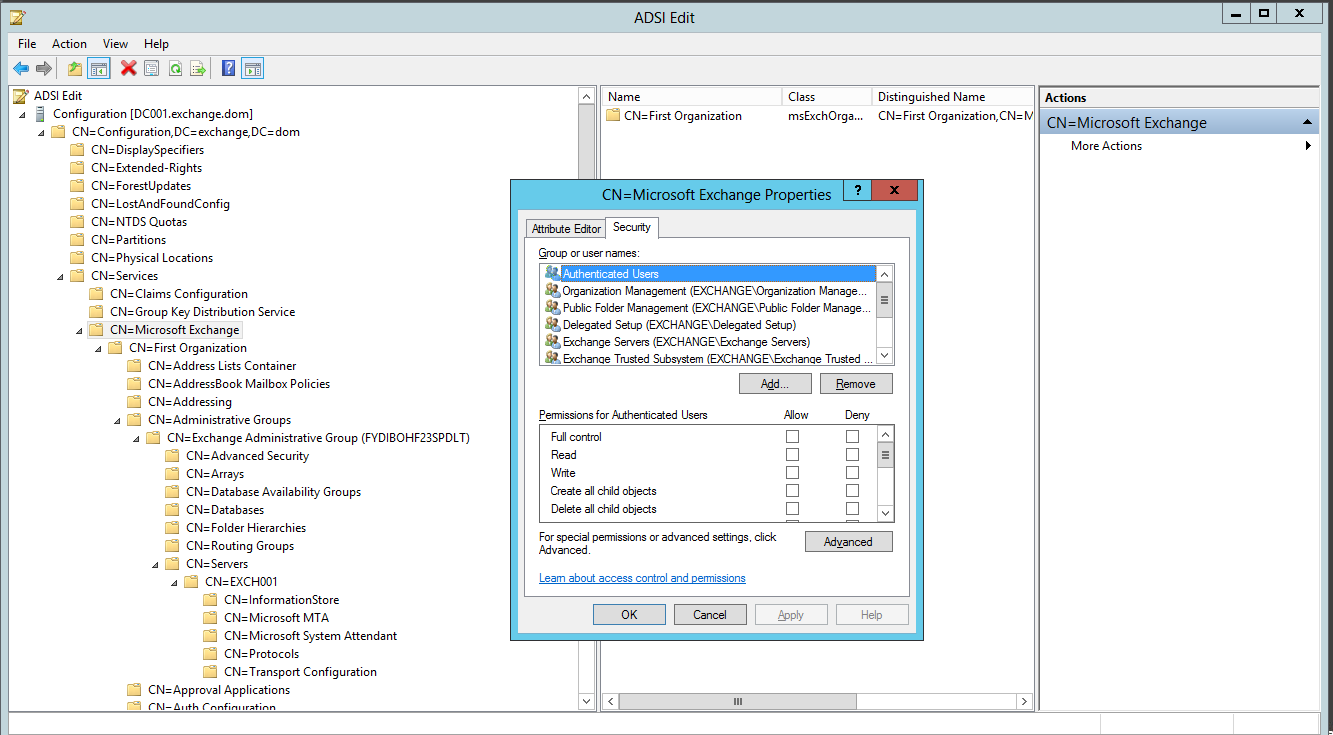Toggle Show/Hide Action Pane toolbar icon
This screenshot has width=1333, height=735.
tap(253, 69)
